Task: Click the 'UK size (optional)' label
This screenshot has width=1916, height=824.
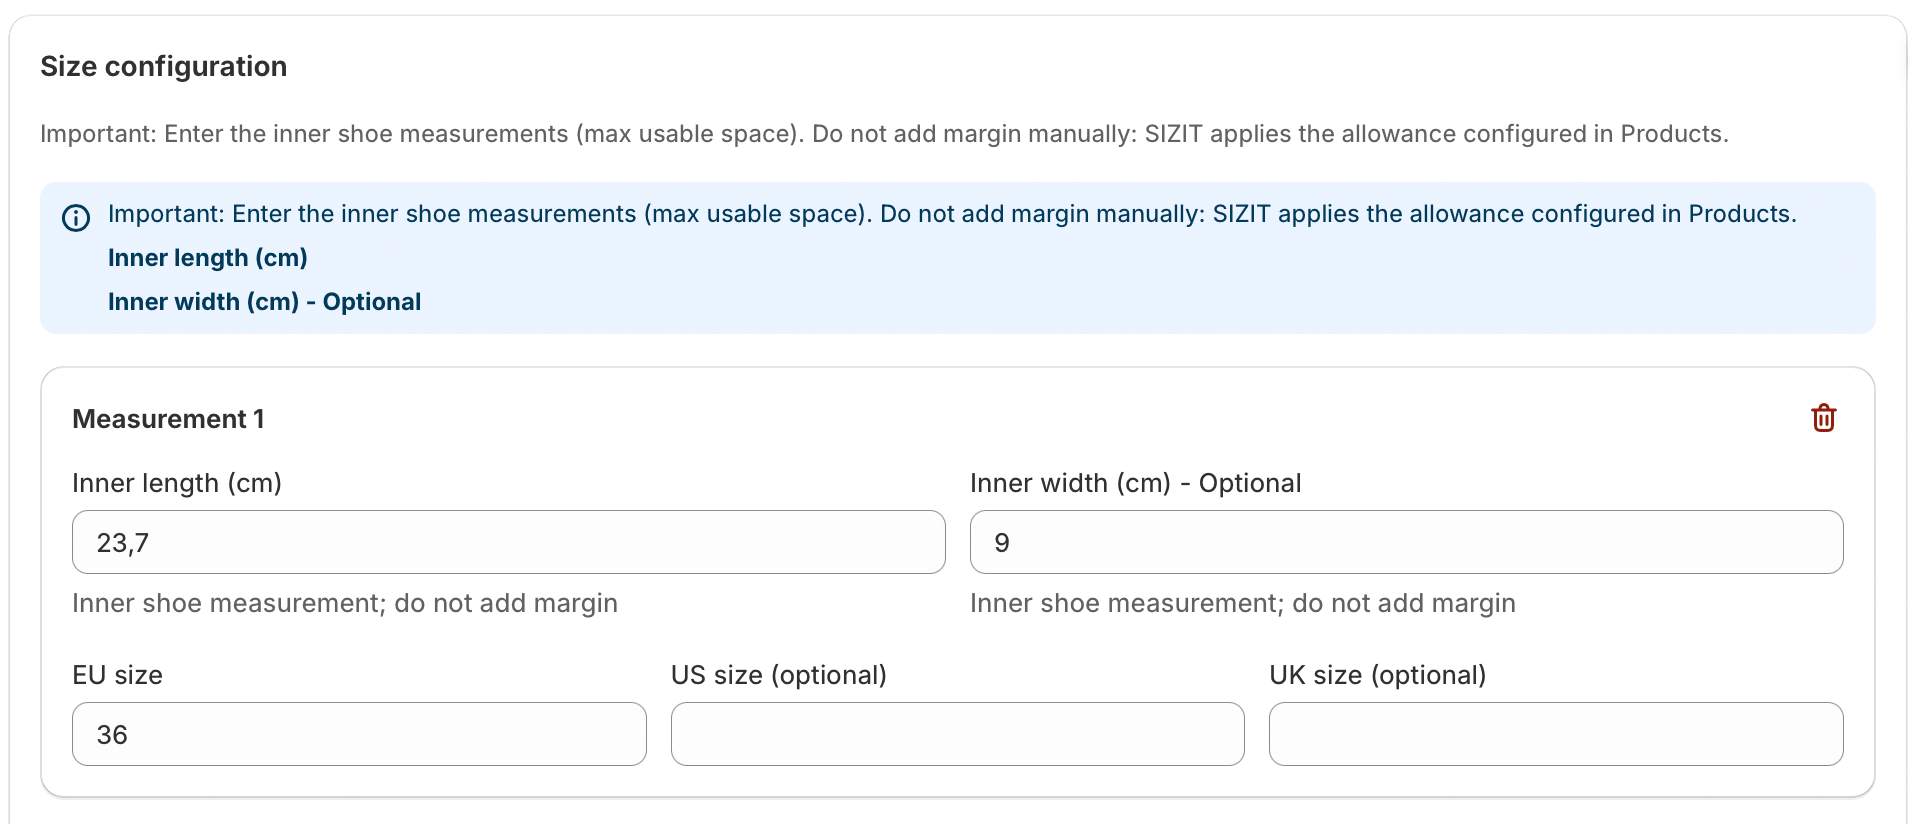Action: tap(1377, 675)
